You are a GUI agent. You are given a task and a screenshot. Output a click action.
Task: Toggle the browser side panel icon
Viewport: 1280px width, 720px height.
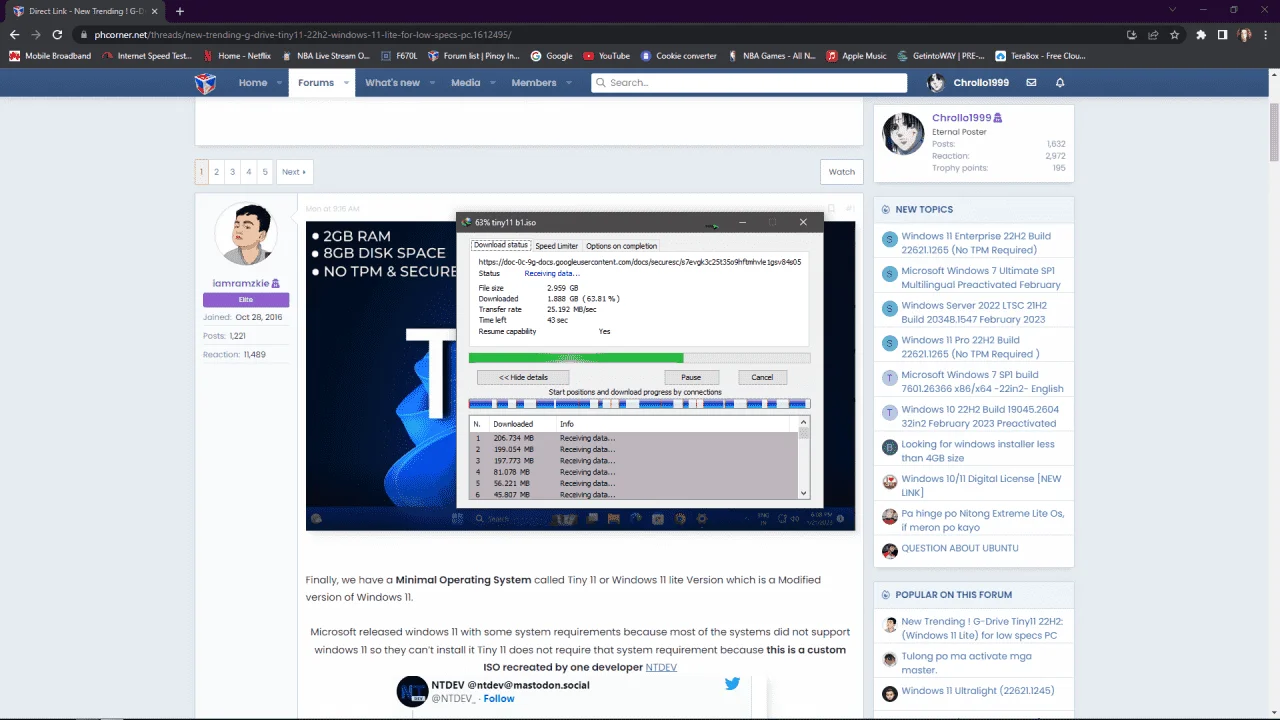[x=1222, y=34]
